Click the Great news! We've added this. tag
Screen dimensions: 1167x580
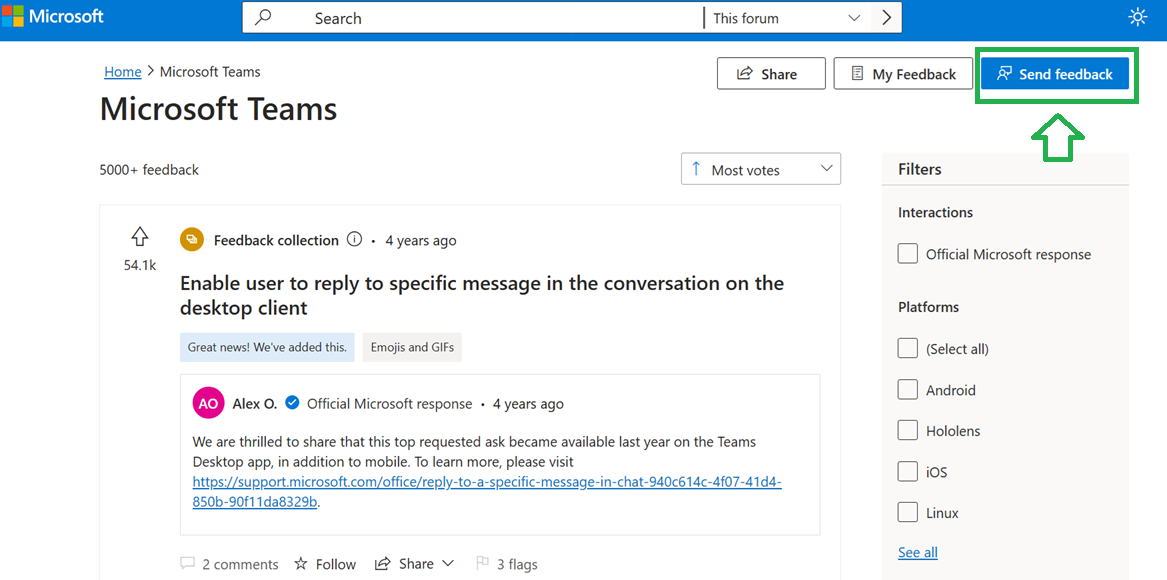tap(267, 347)
